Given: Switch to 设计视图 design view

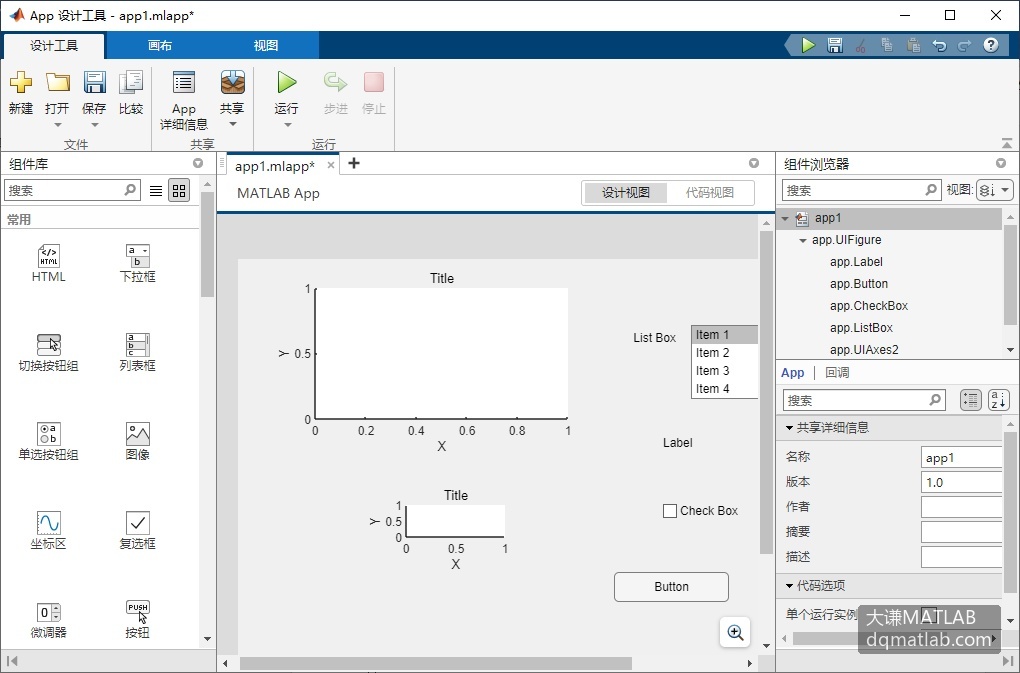Looking at the screenshot, I should point(626,192).
